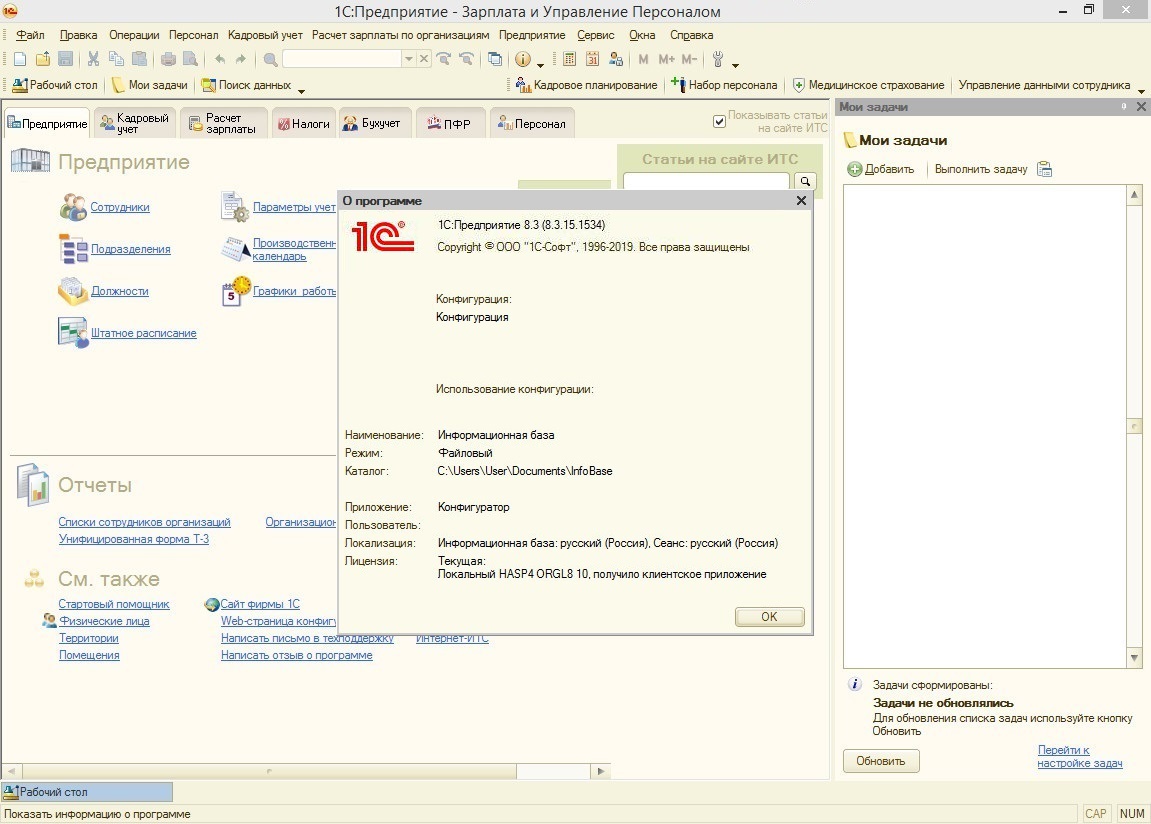Open the Унифицированная форма Т-3 link
Viewport: 1151px width, 824px height.
tap(134, 539)
